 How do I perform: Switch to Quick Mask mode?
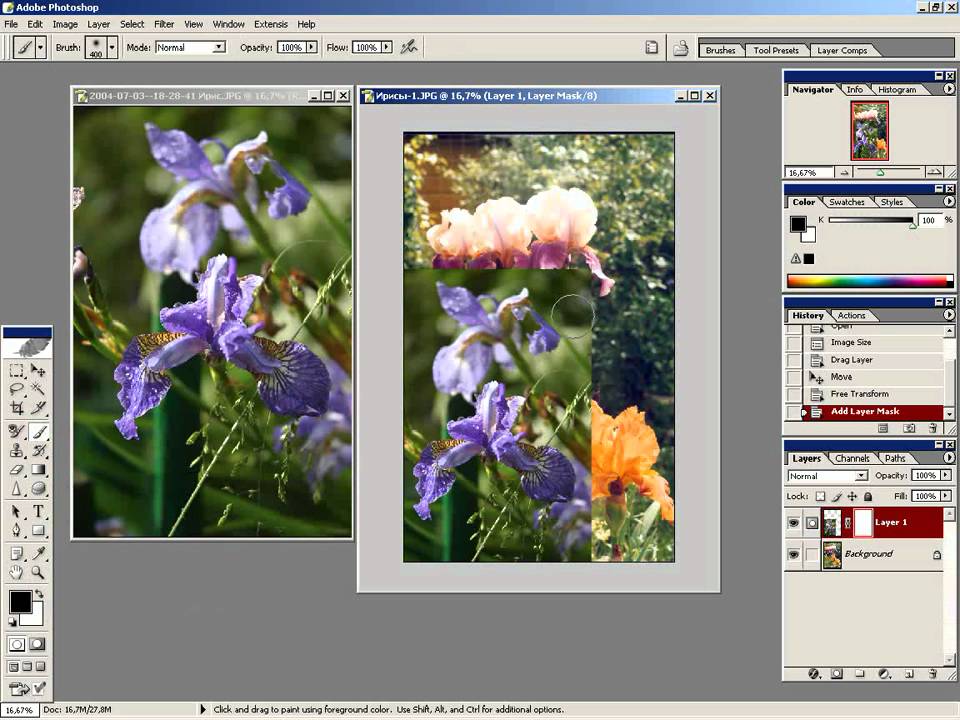point(37,644)
